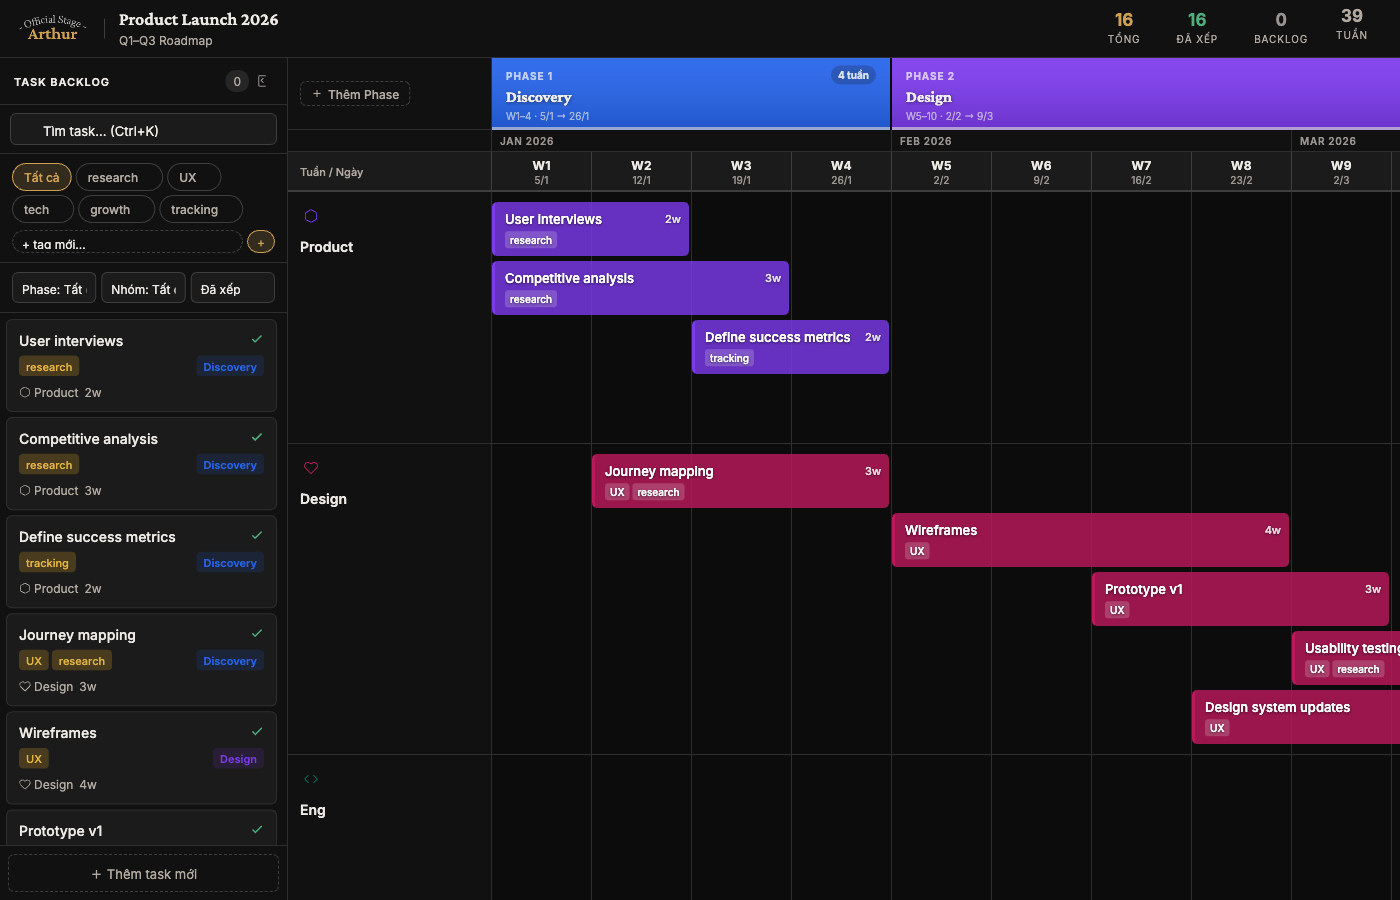
Task: Open the 'Đã xếp' status dropdown
Action: tap(232, 288)
